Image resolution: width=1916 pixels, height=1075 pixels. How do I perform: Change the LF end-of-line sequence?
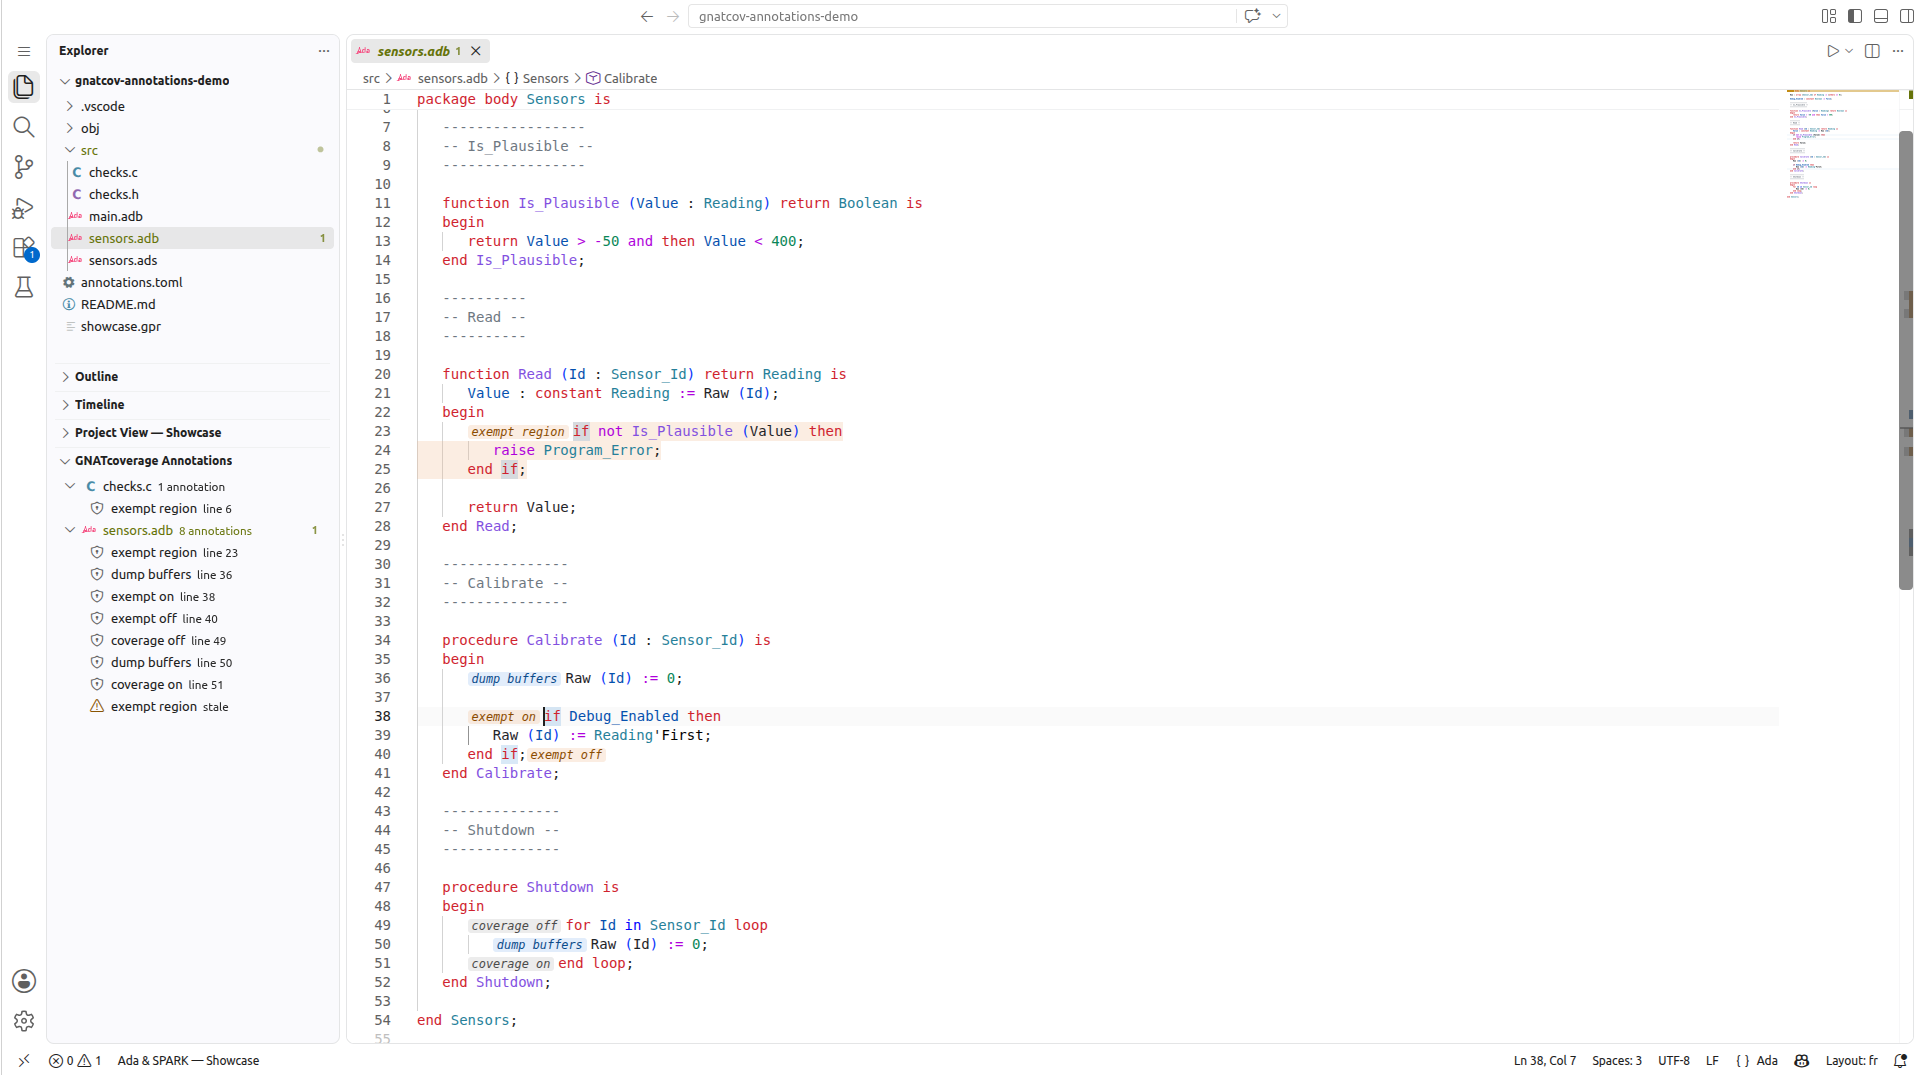pyautogui.click(x=1712, y=1061)
